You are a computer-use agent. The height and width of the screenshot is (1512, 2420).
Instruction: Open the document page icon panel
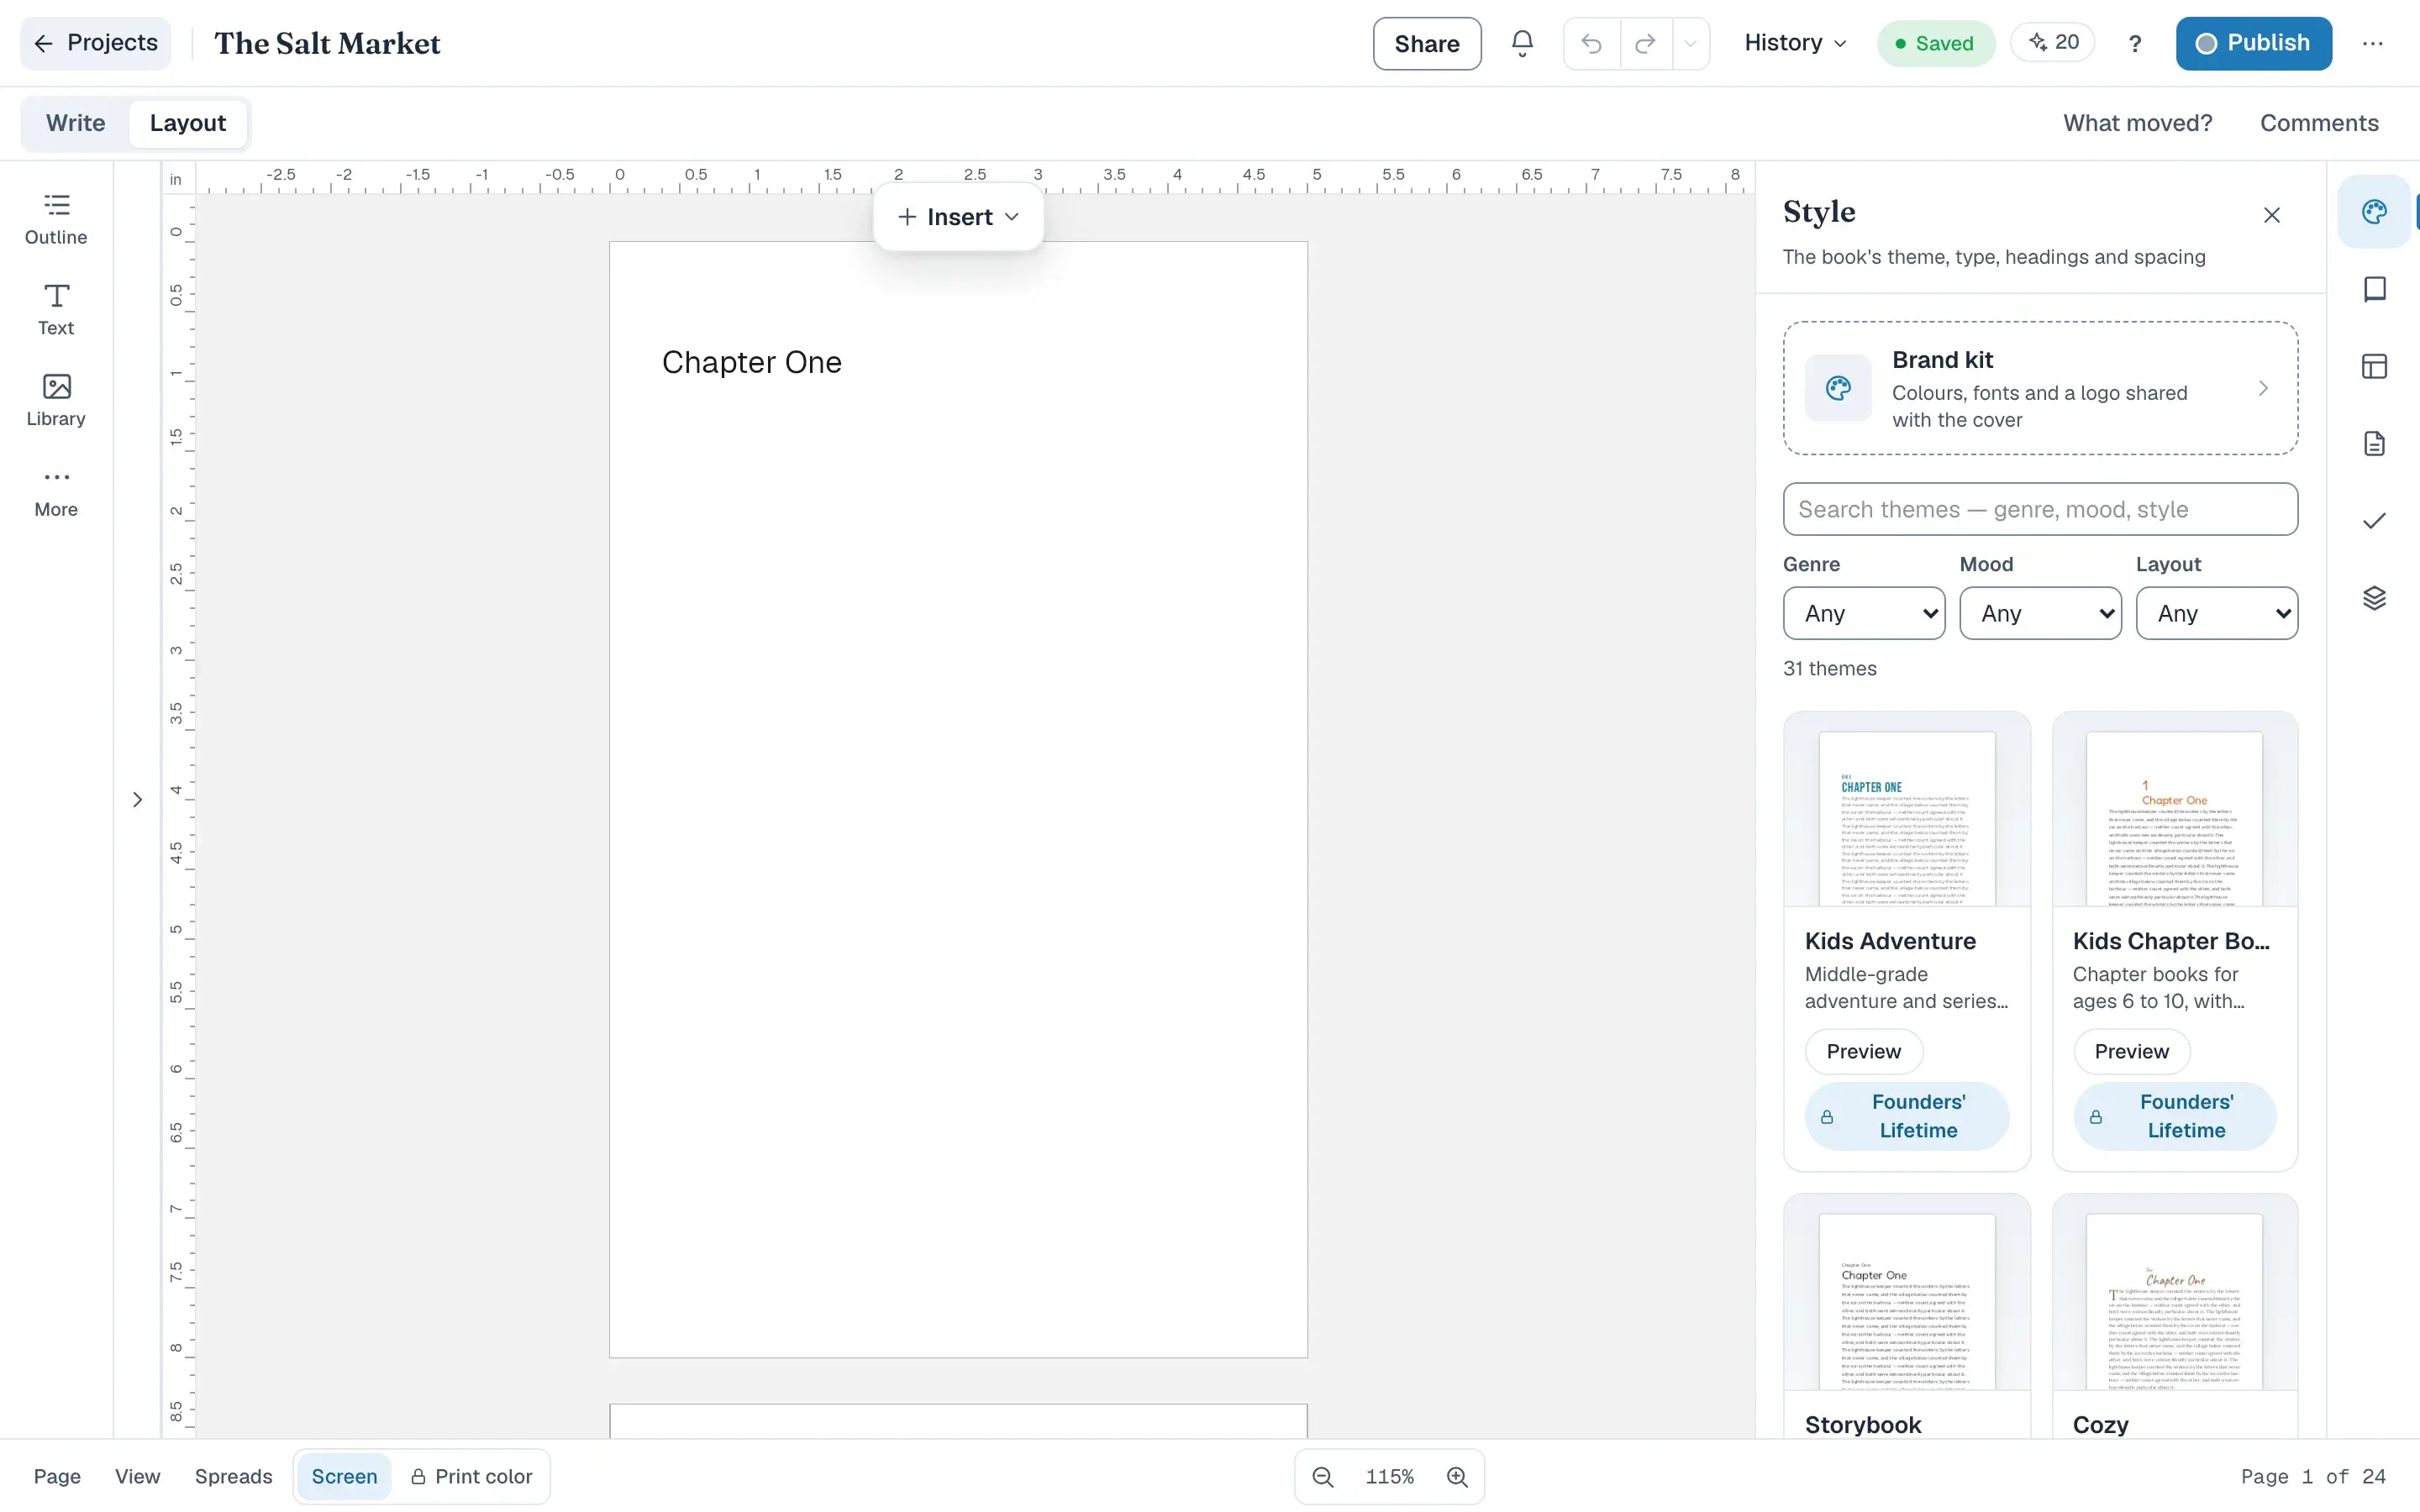click(2374, 443)
